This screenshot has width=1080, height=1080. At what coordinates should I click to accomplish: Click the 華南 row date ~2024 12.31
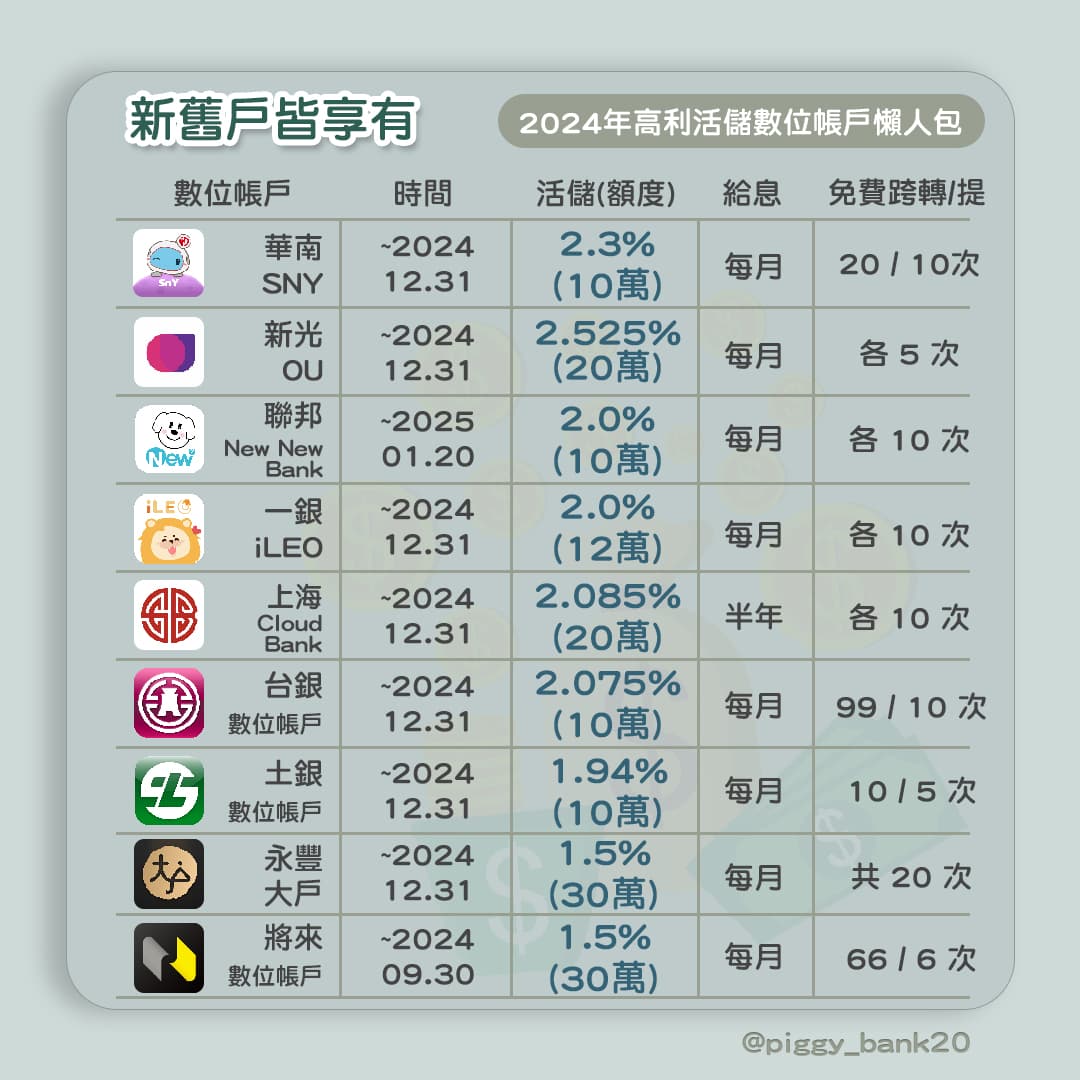coord(428,264)
